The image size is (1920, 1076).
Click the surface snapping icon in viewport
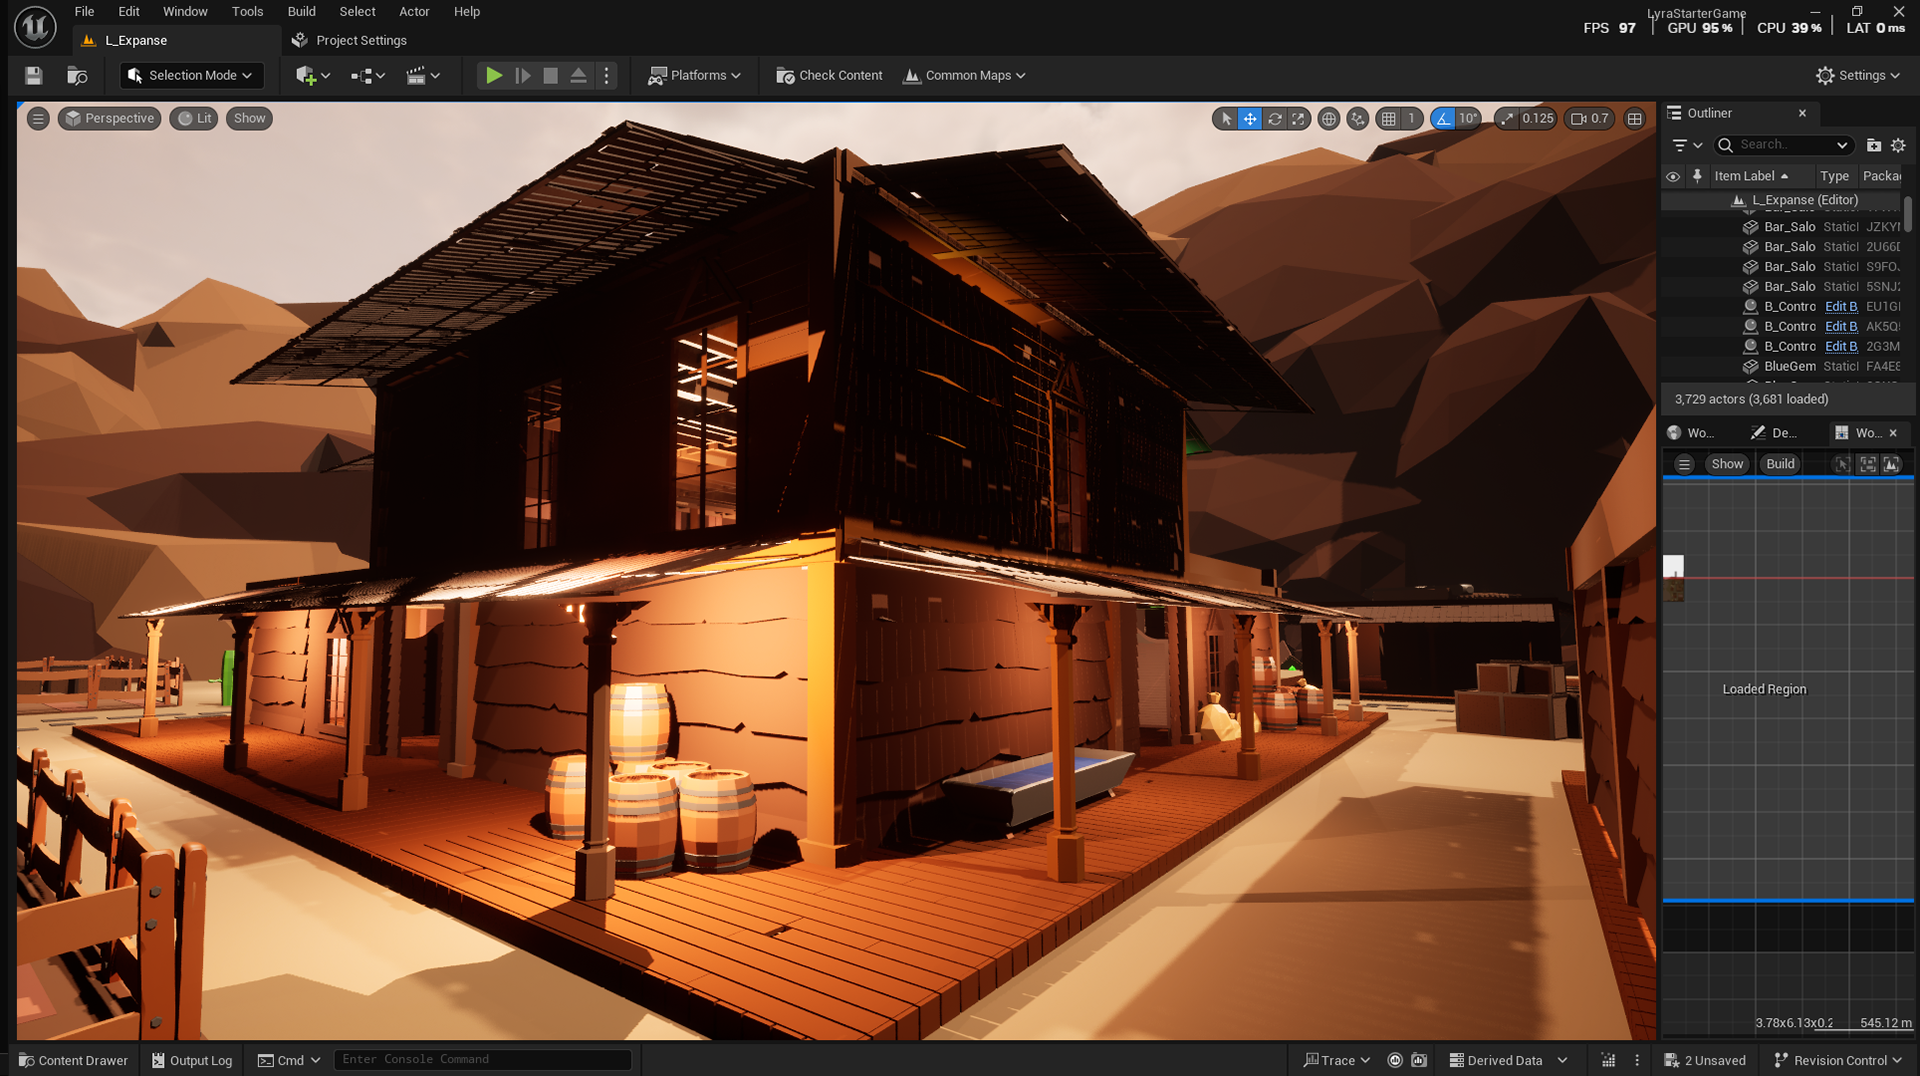pos(1357,119)
